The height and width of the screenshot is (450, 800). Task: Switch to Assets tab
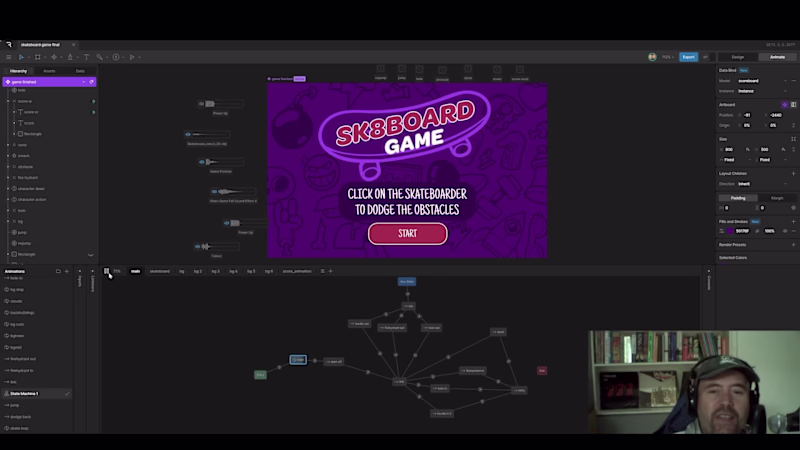tap(49, 71)
